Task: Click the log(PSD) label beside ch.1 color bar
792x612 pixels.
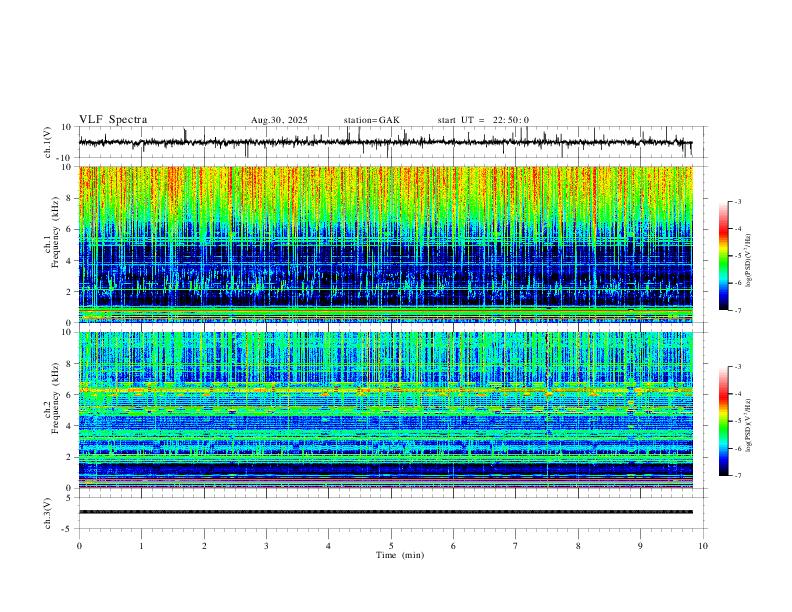Action: 749,261
